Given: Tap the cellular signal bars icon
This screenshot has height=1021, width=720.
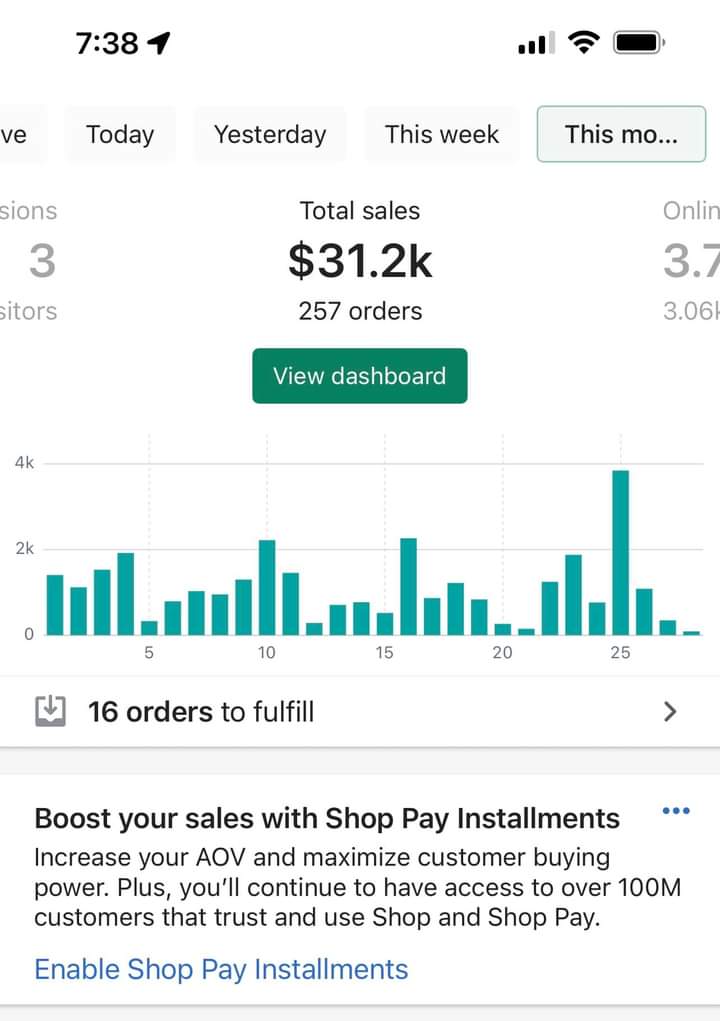Looking at the screenshot, I should point(536,43).
